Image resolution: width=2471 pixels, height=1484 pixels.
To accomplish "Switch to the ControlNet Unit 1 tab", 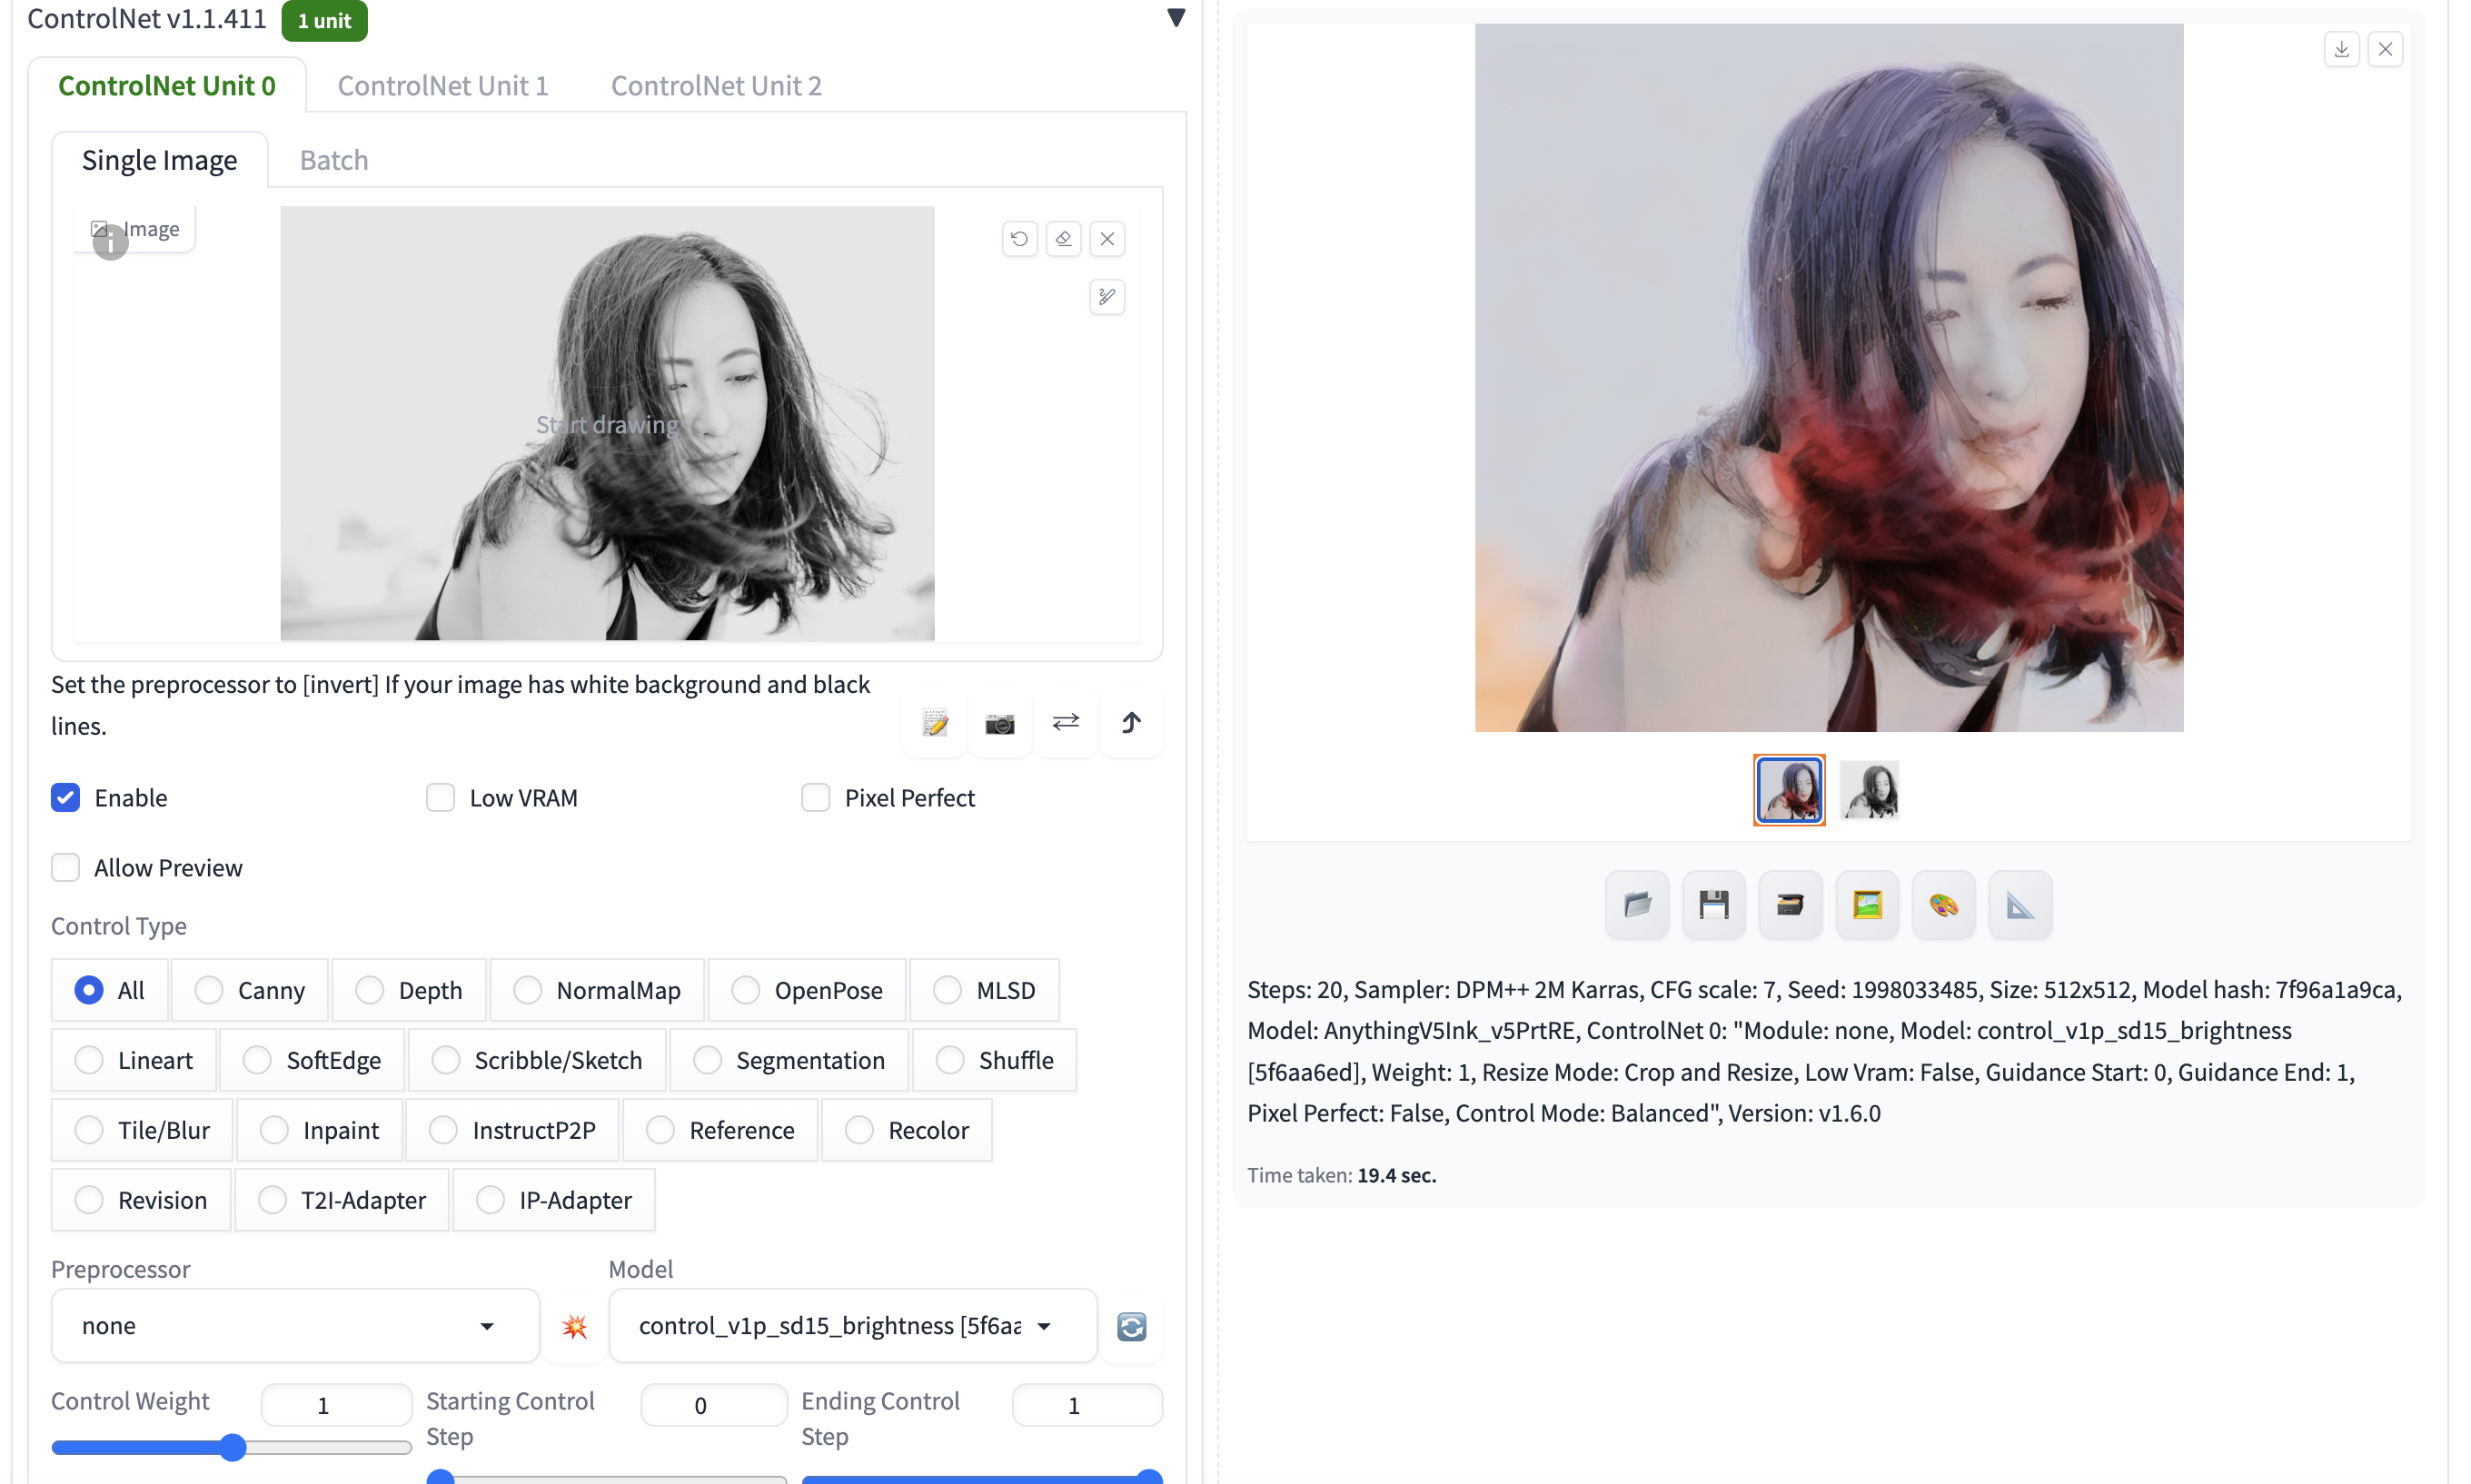I will pyautogui.click(x=442, y=86).
